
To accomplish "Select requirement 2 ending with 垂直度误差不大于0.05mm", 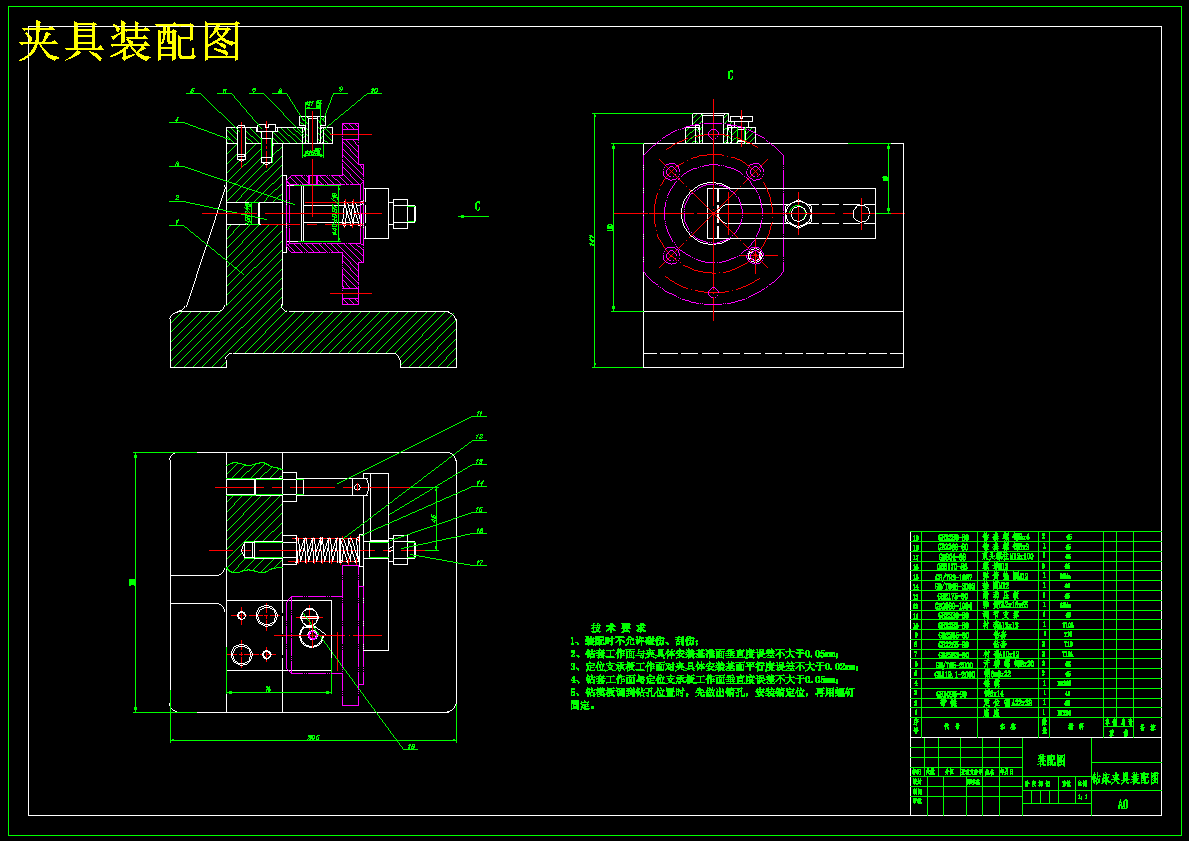I will pyautogui.click(x=704, y=654).
